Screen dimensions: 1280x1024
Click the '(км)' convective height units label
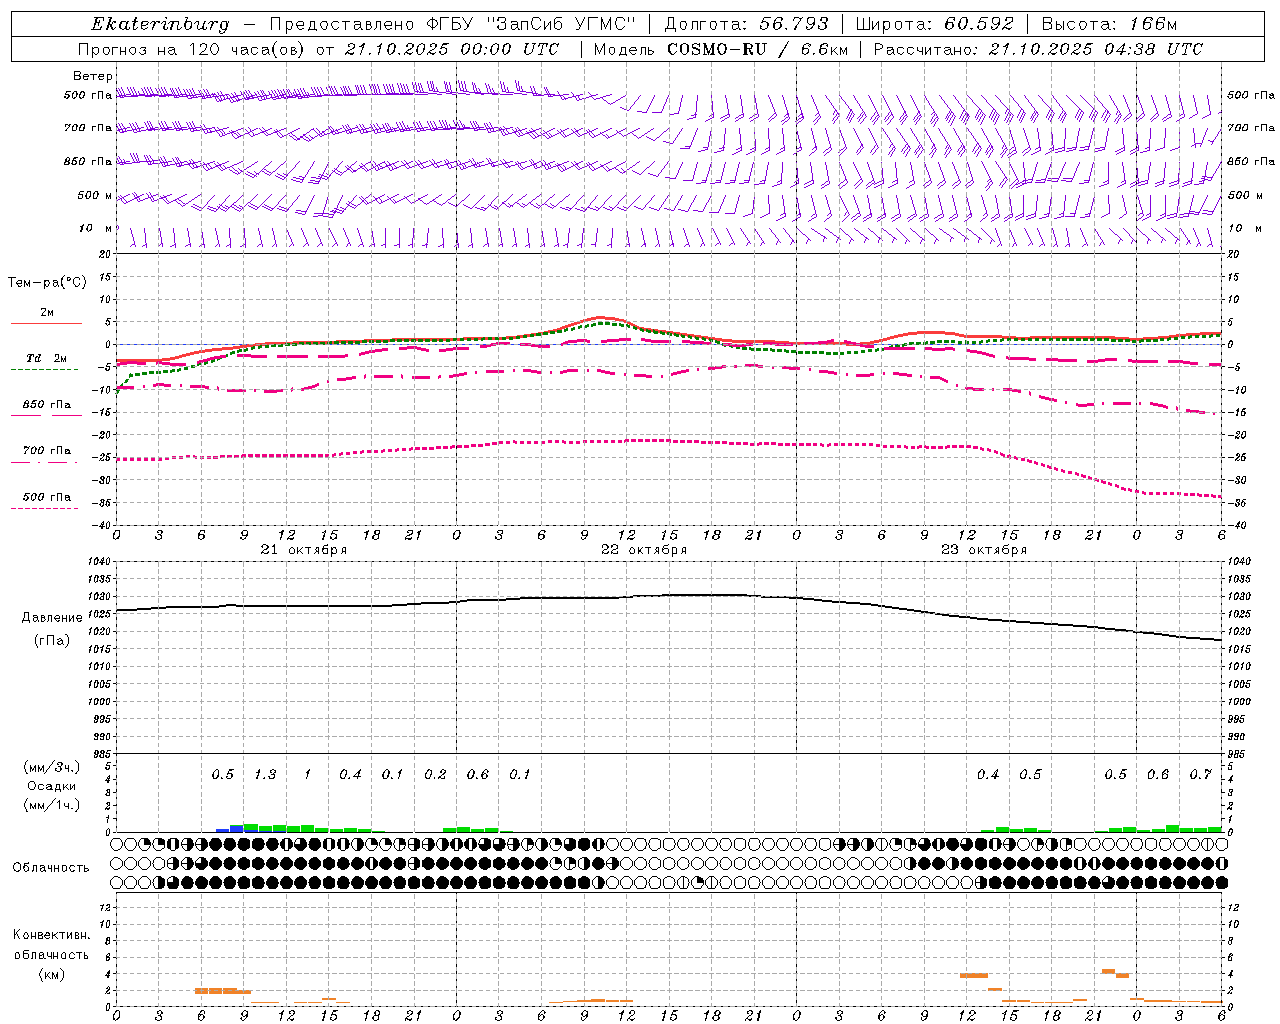[x=52, y=974]
